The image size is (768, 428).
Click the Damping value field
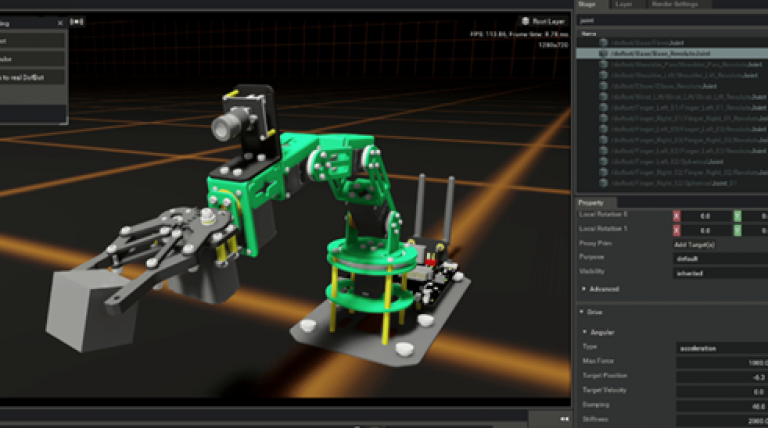pyautogui.click(x=722, y=406)
